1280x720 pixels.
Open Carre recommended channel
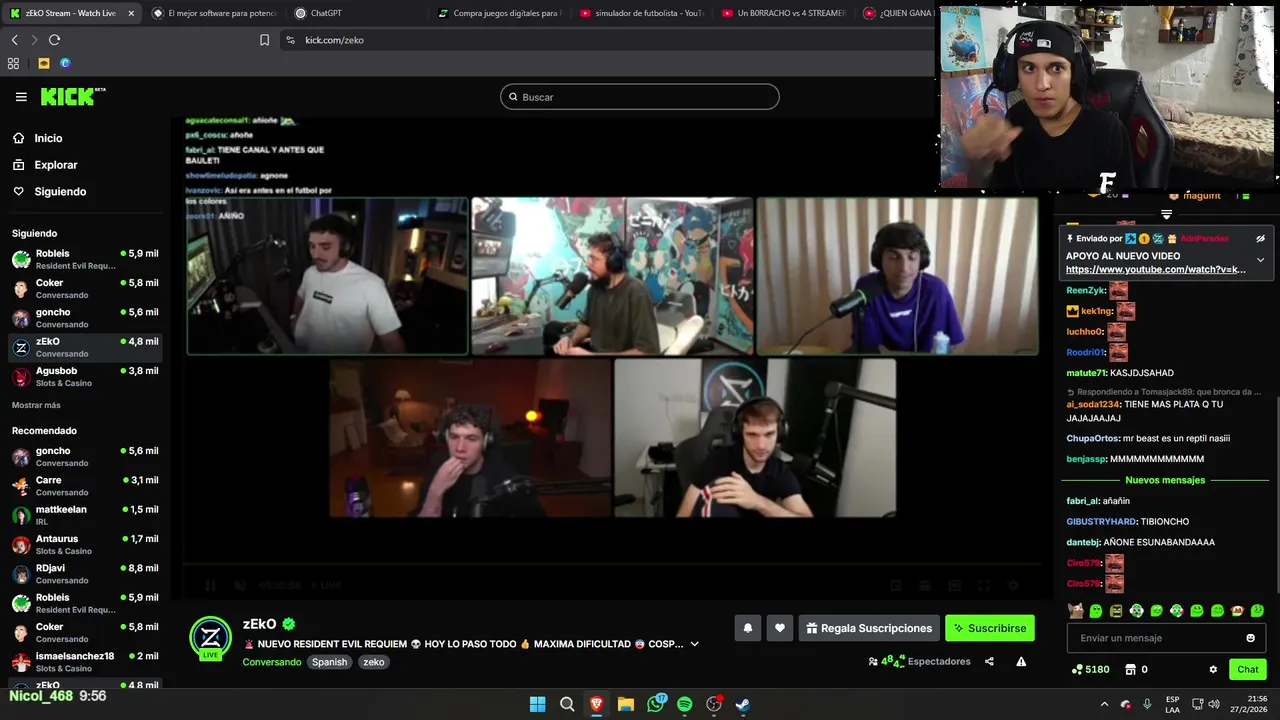point(85,486)
